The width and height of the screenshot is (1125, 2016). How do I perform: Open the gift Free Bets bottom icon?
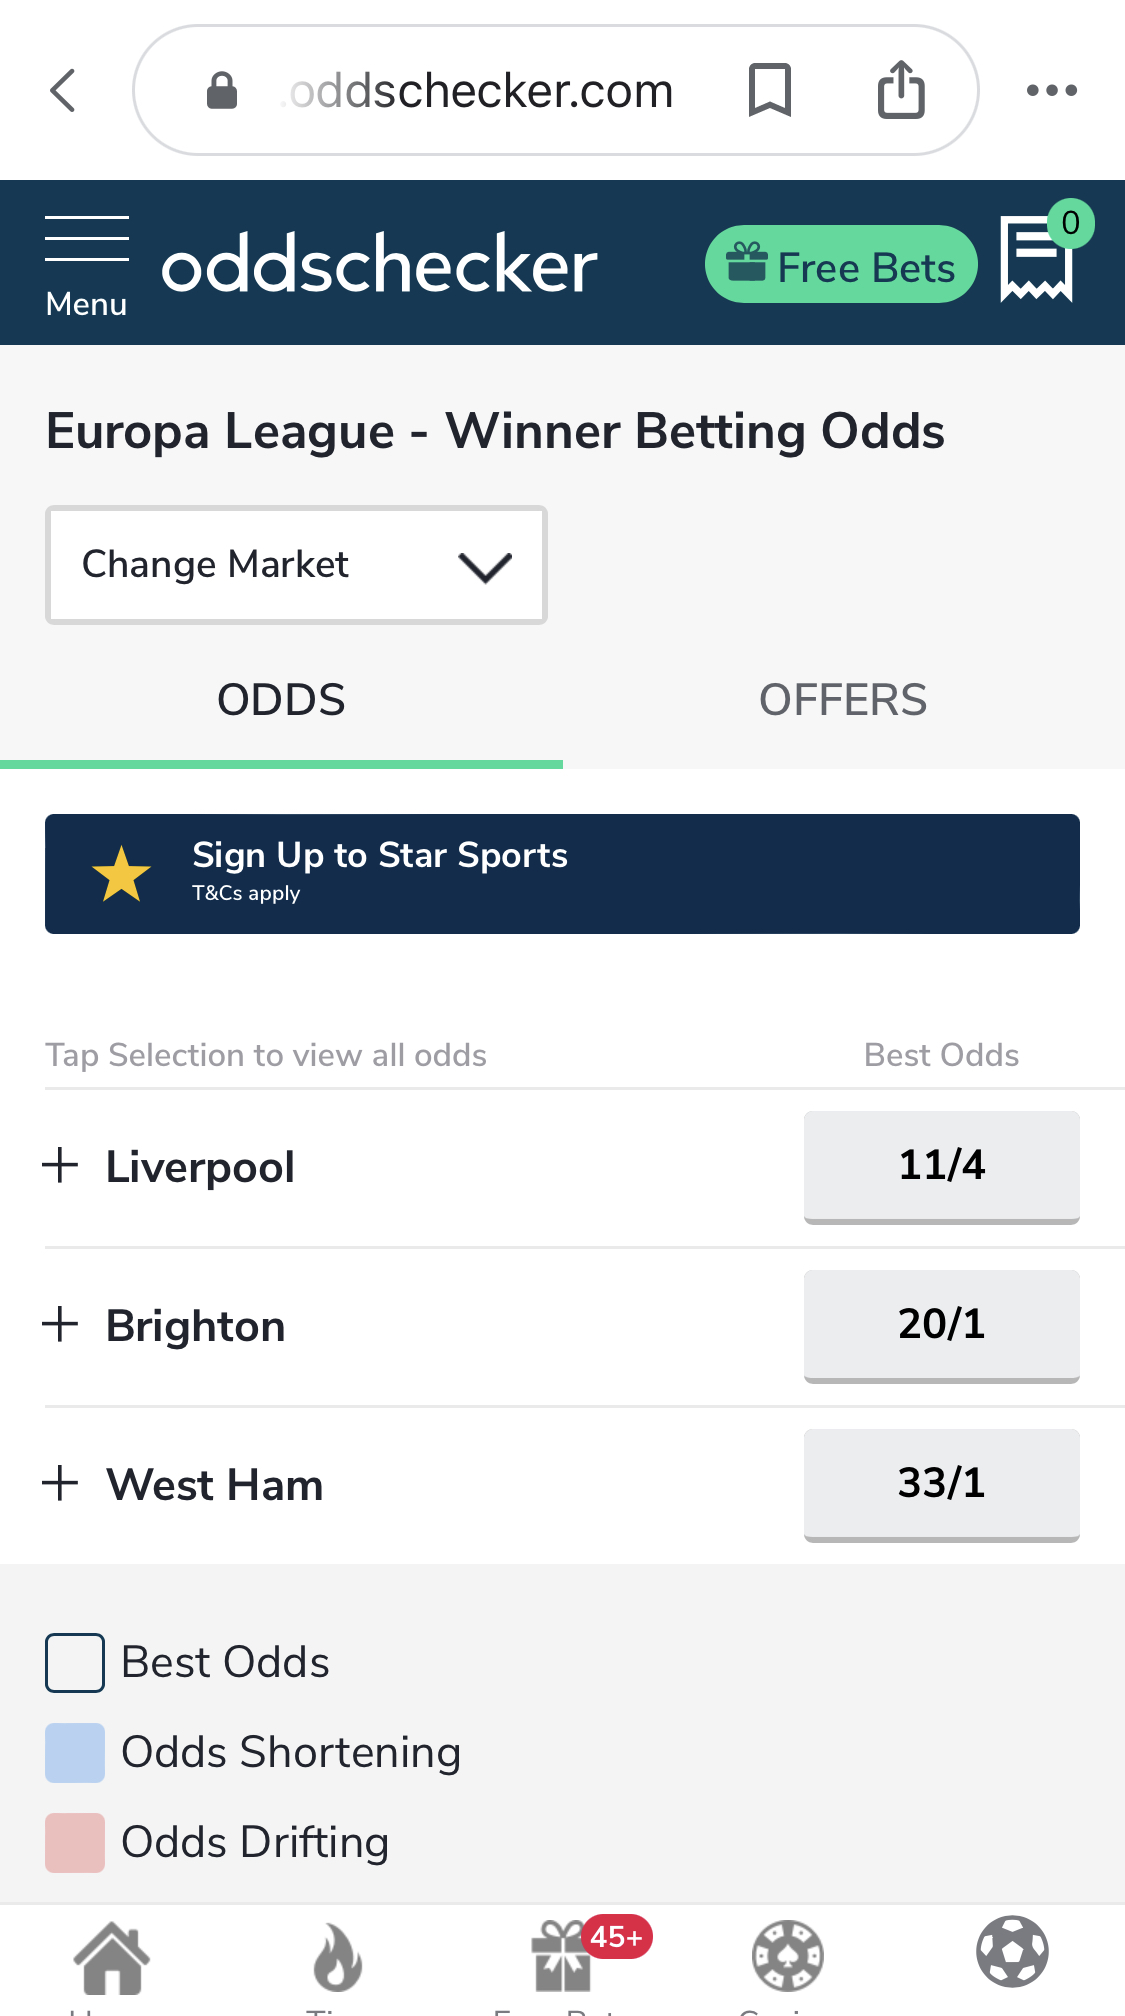pyautogui.click(x=562, y=1957)
